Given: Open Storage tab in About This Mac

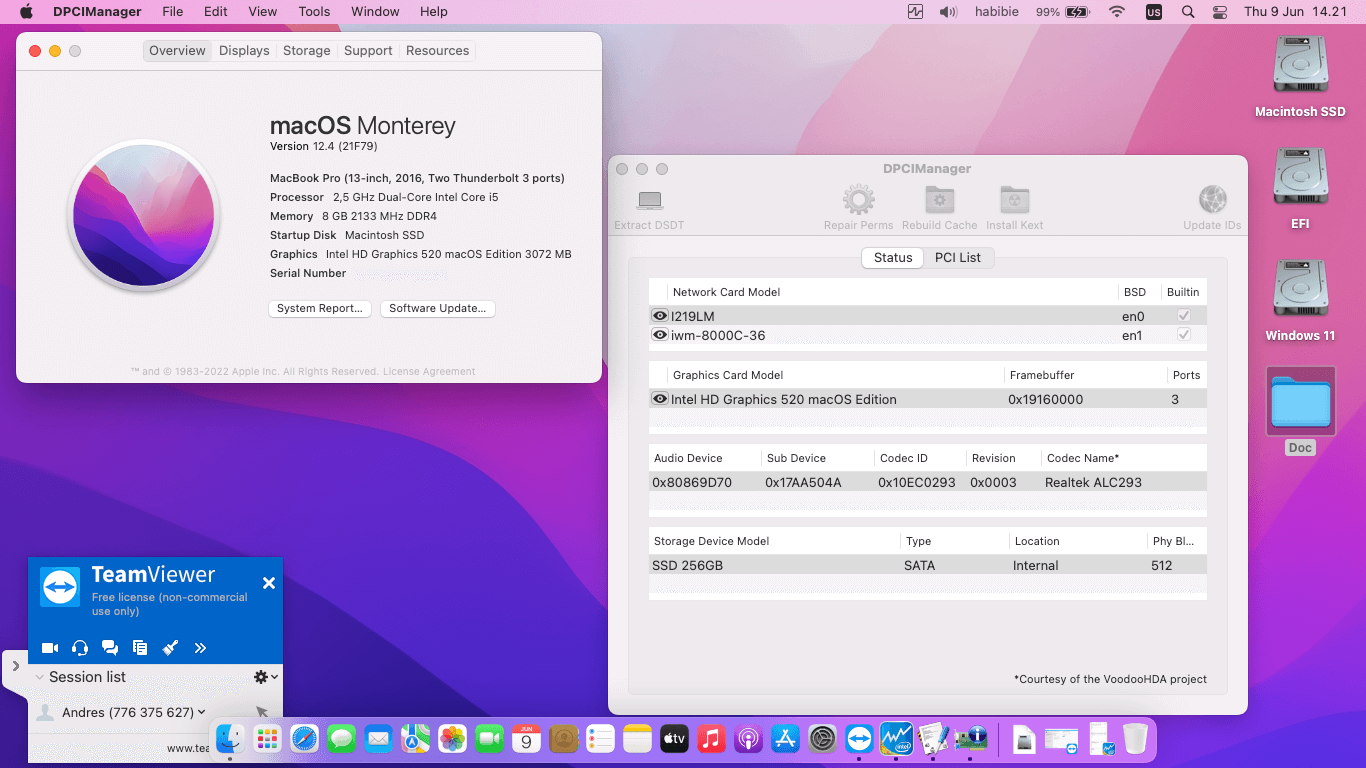Looking at the screenshot, I should point(307,51).
